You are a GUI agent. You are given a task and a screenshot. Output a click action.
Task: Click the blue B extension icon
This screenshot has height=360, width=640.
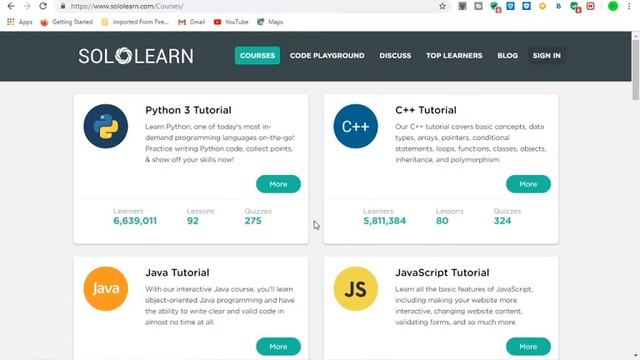point(558,6)
